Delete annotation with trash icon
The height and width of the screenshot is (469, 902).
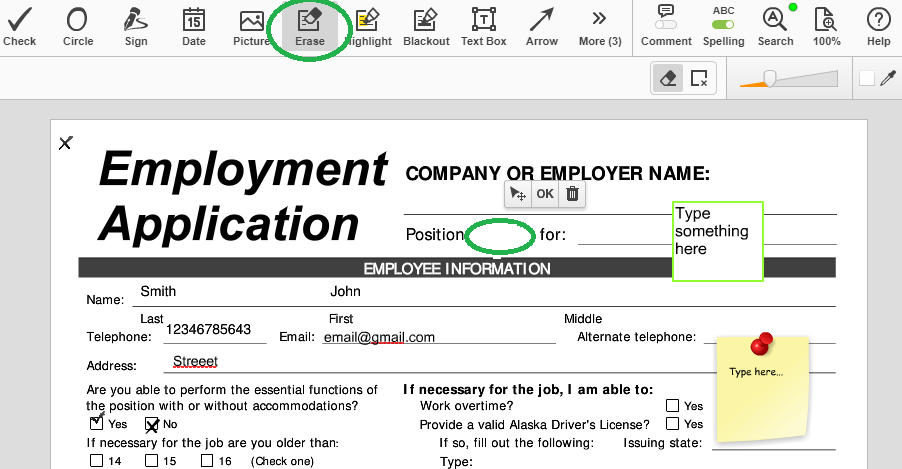point(572,194)
